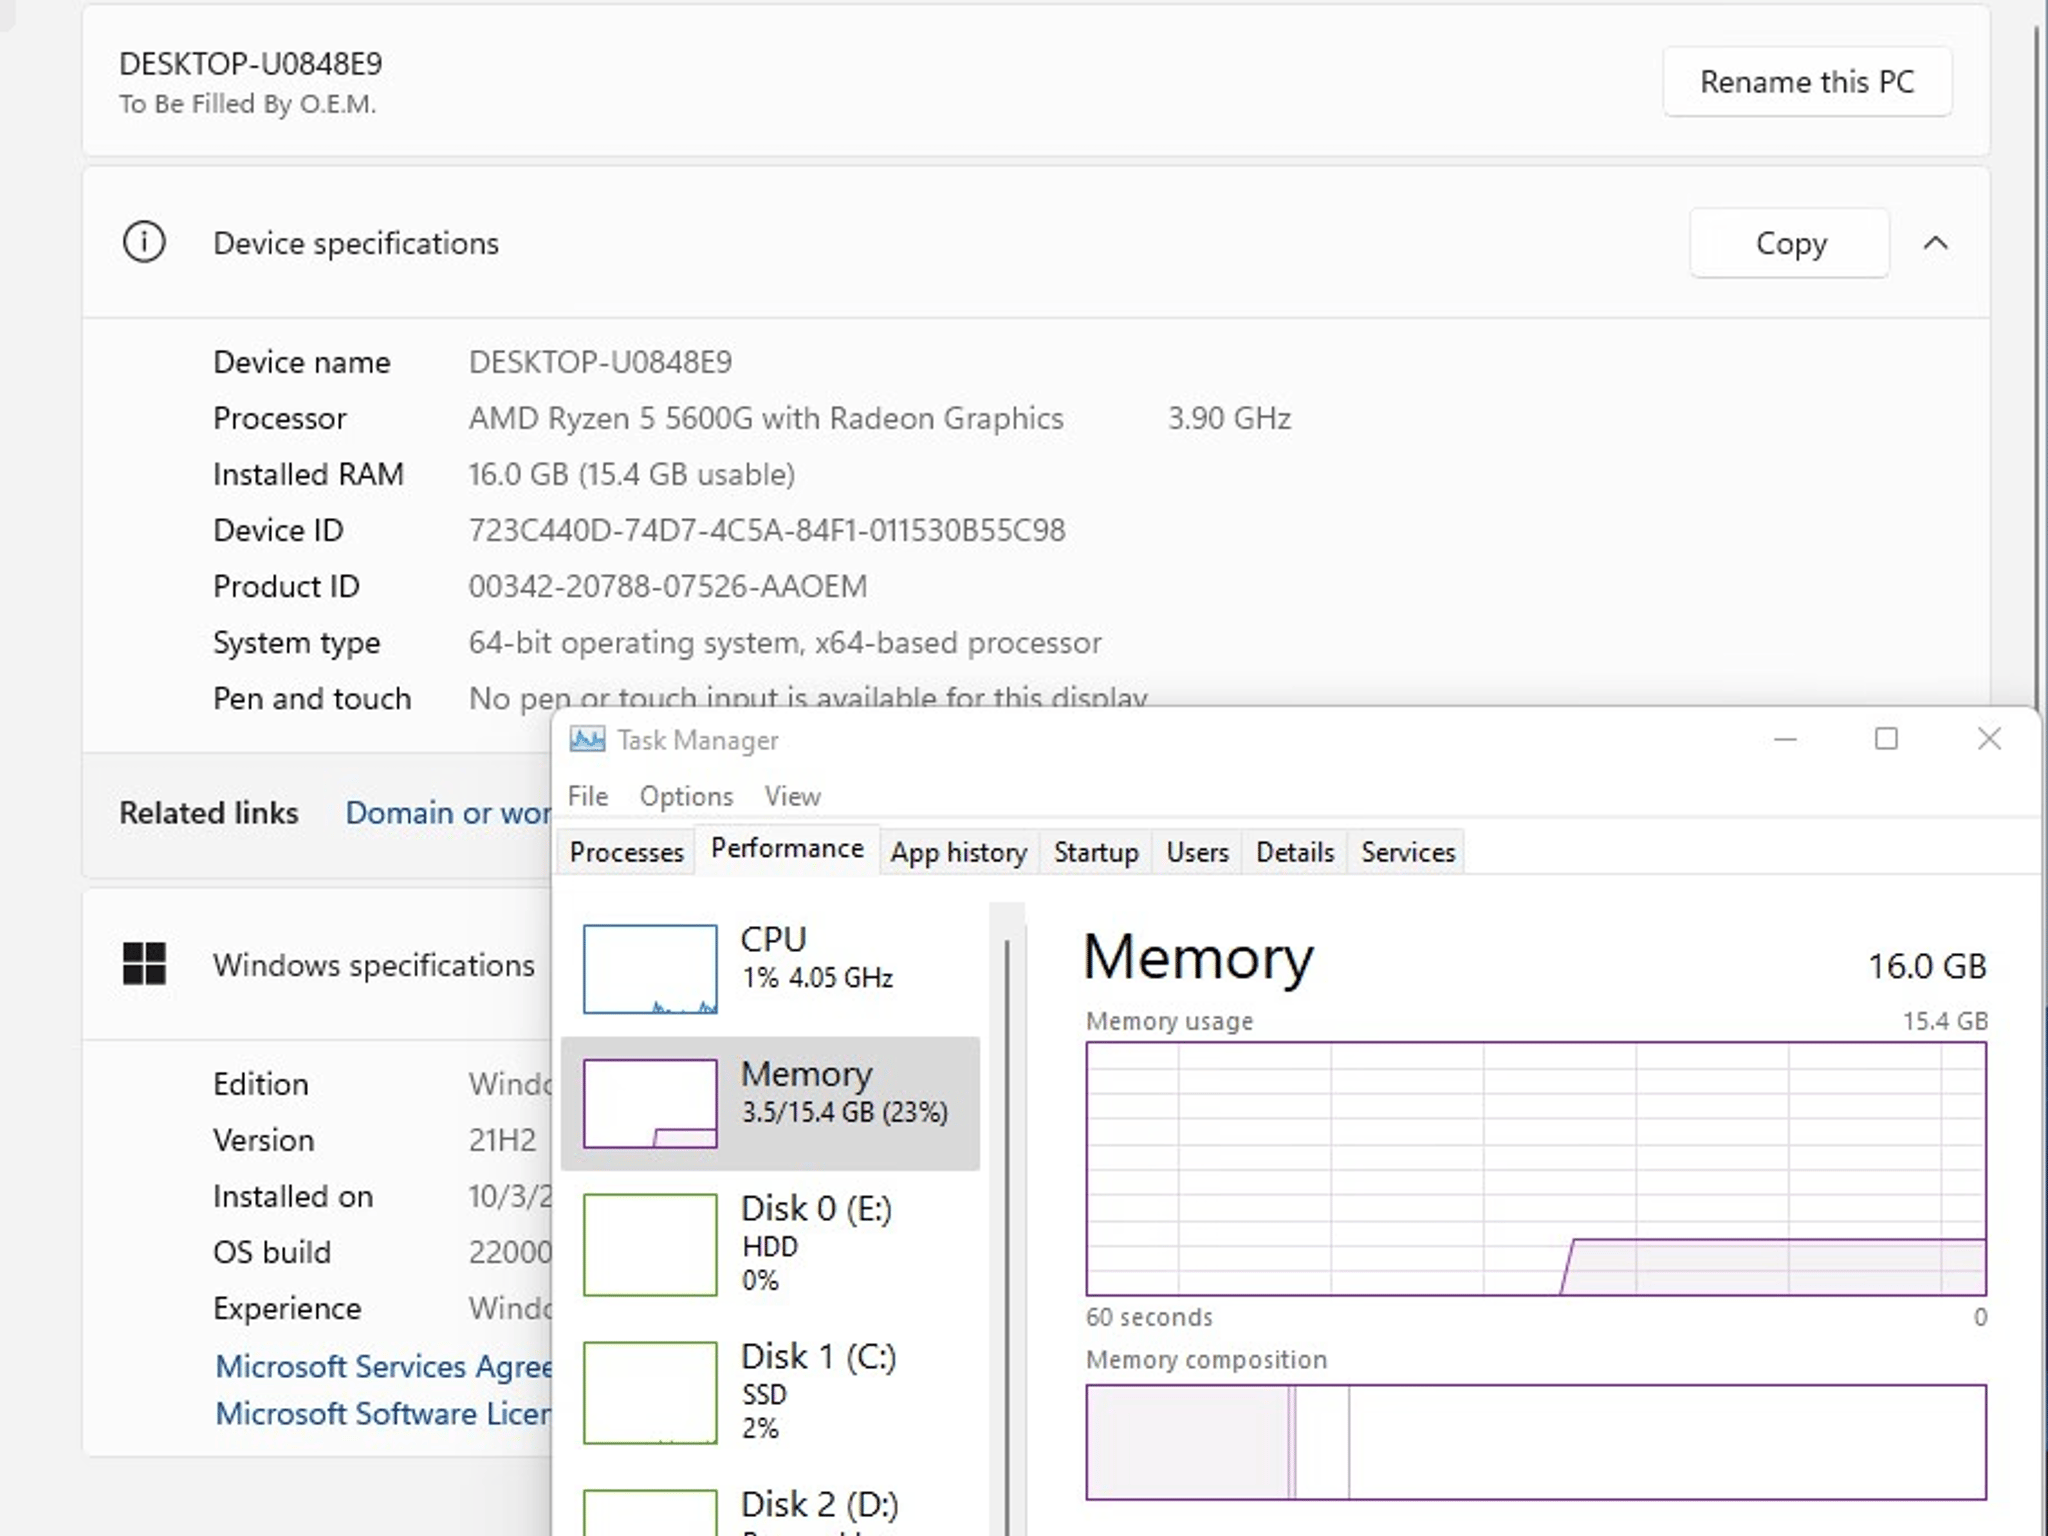
Task: Click the 1% 4.05 GHz CPU text
Action: coord(817,977)
